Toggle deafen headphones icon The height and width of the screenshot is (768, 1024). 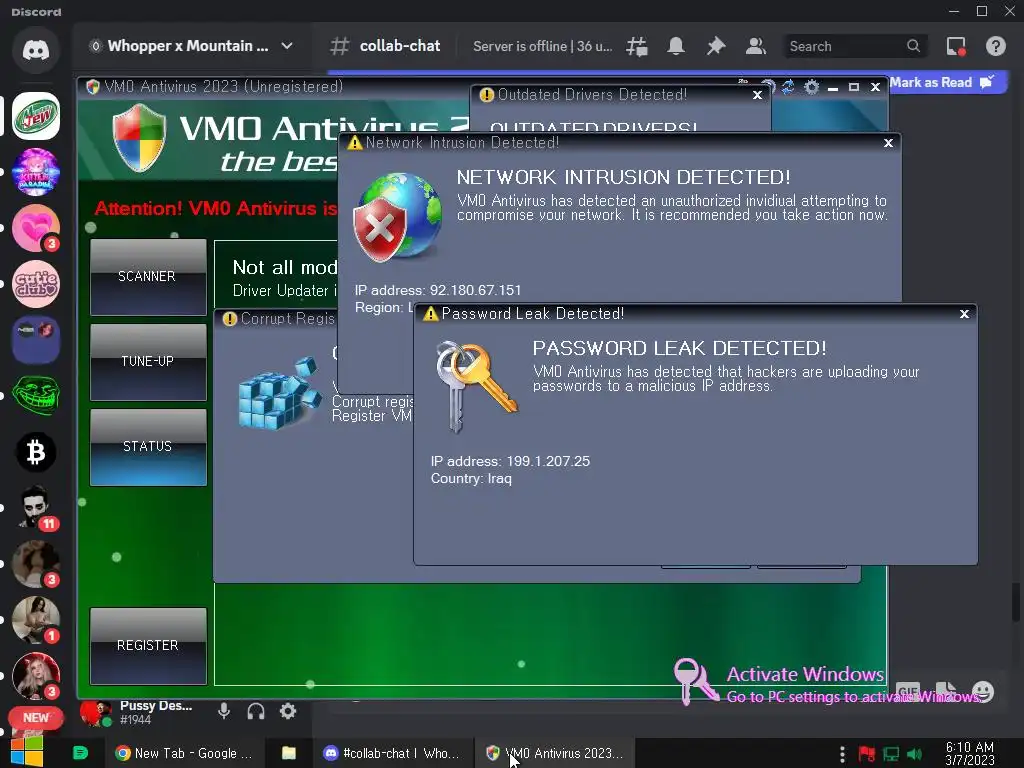tap(256, 711)
